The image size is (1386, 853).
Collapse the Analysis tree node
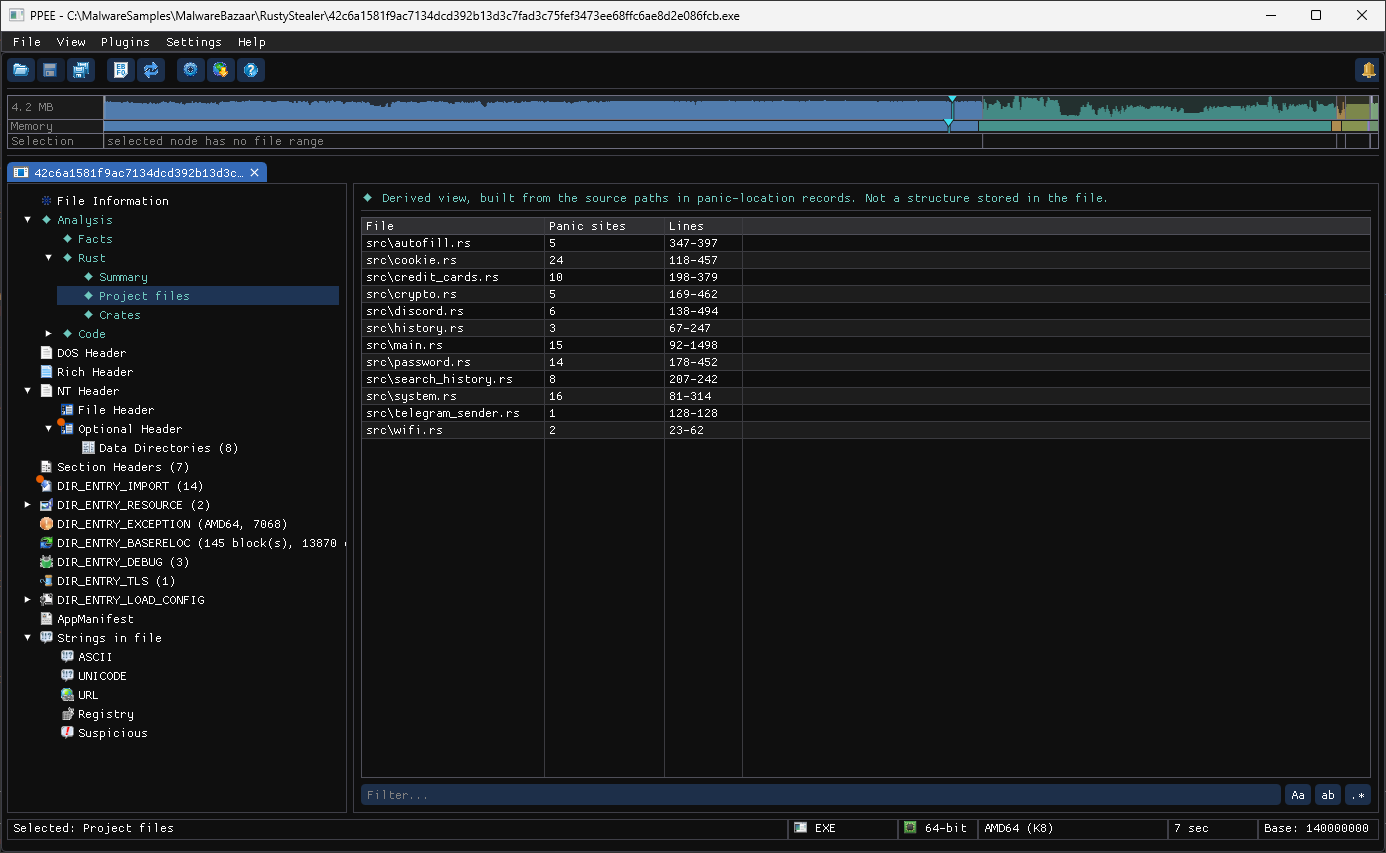pyautogui.click(x=28, y=220)
